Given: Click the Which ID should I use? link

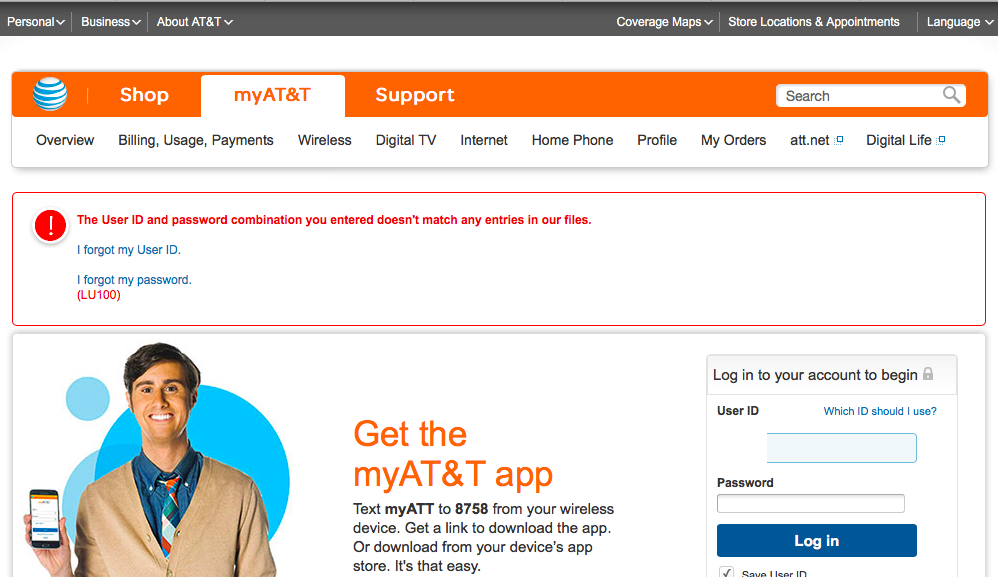Looking at the screenshot, I should 880,411.
